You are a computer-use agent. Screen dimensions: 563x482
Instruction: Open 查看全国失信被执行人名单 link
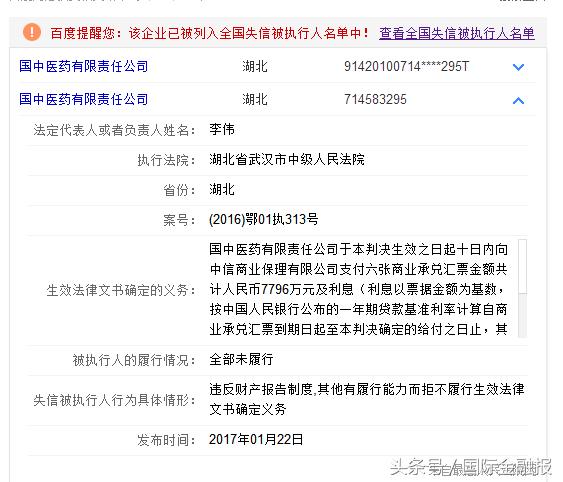click(457, 33)
